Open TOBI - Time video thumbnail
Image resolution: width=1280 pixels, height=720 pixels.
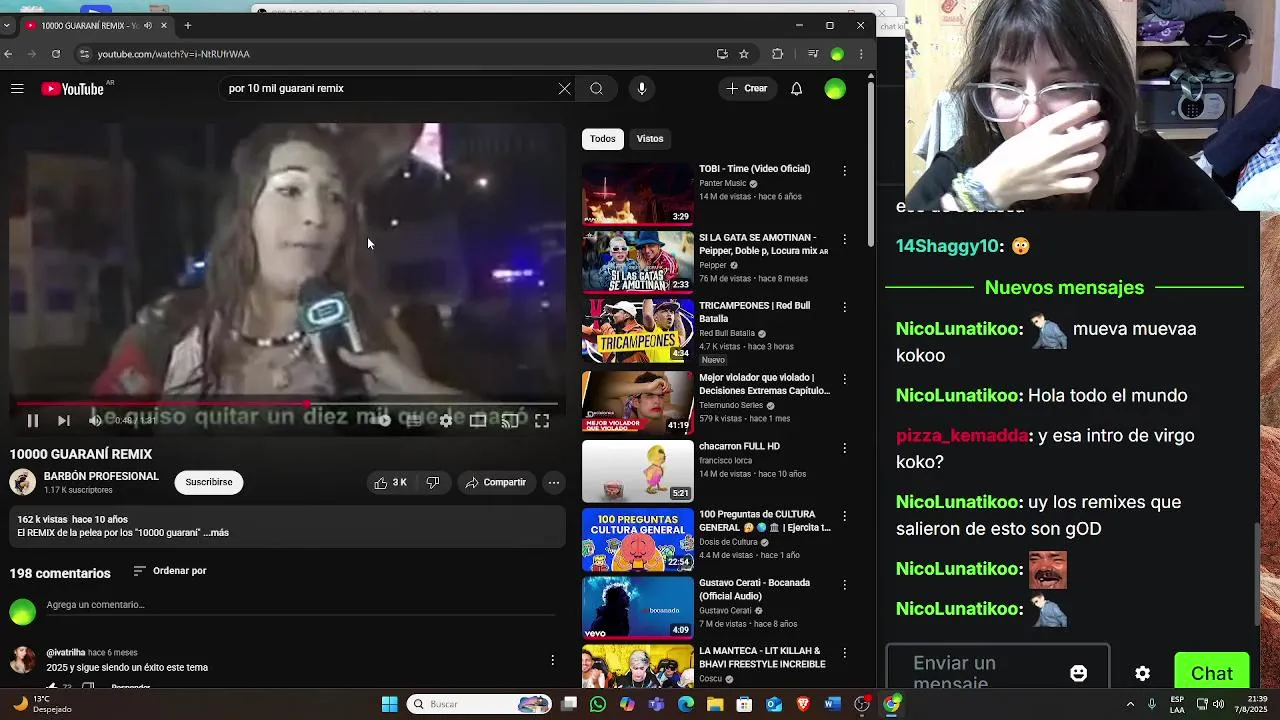tap(637, 194)
